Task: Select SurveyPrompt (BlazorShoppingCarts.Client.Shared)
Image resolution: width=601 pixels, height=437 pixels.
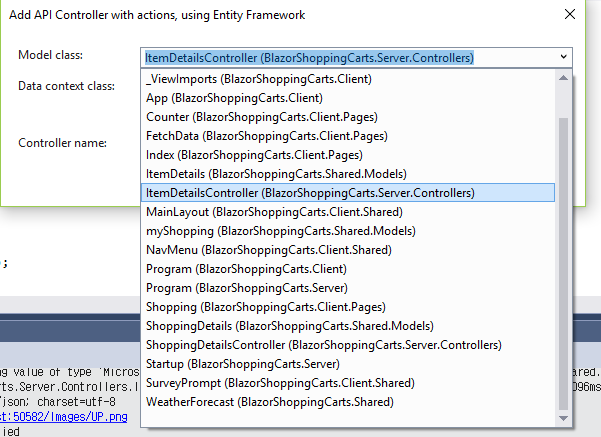Action: coord(348,383)
